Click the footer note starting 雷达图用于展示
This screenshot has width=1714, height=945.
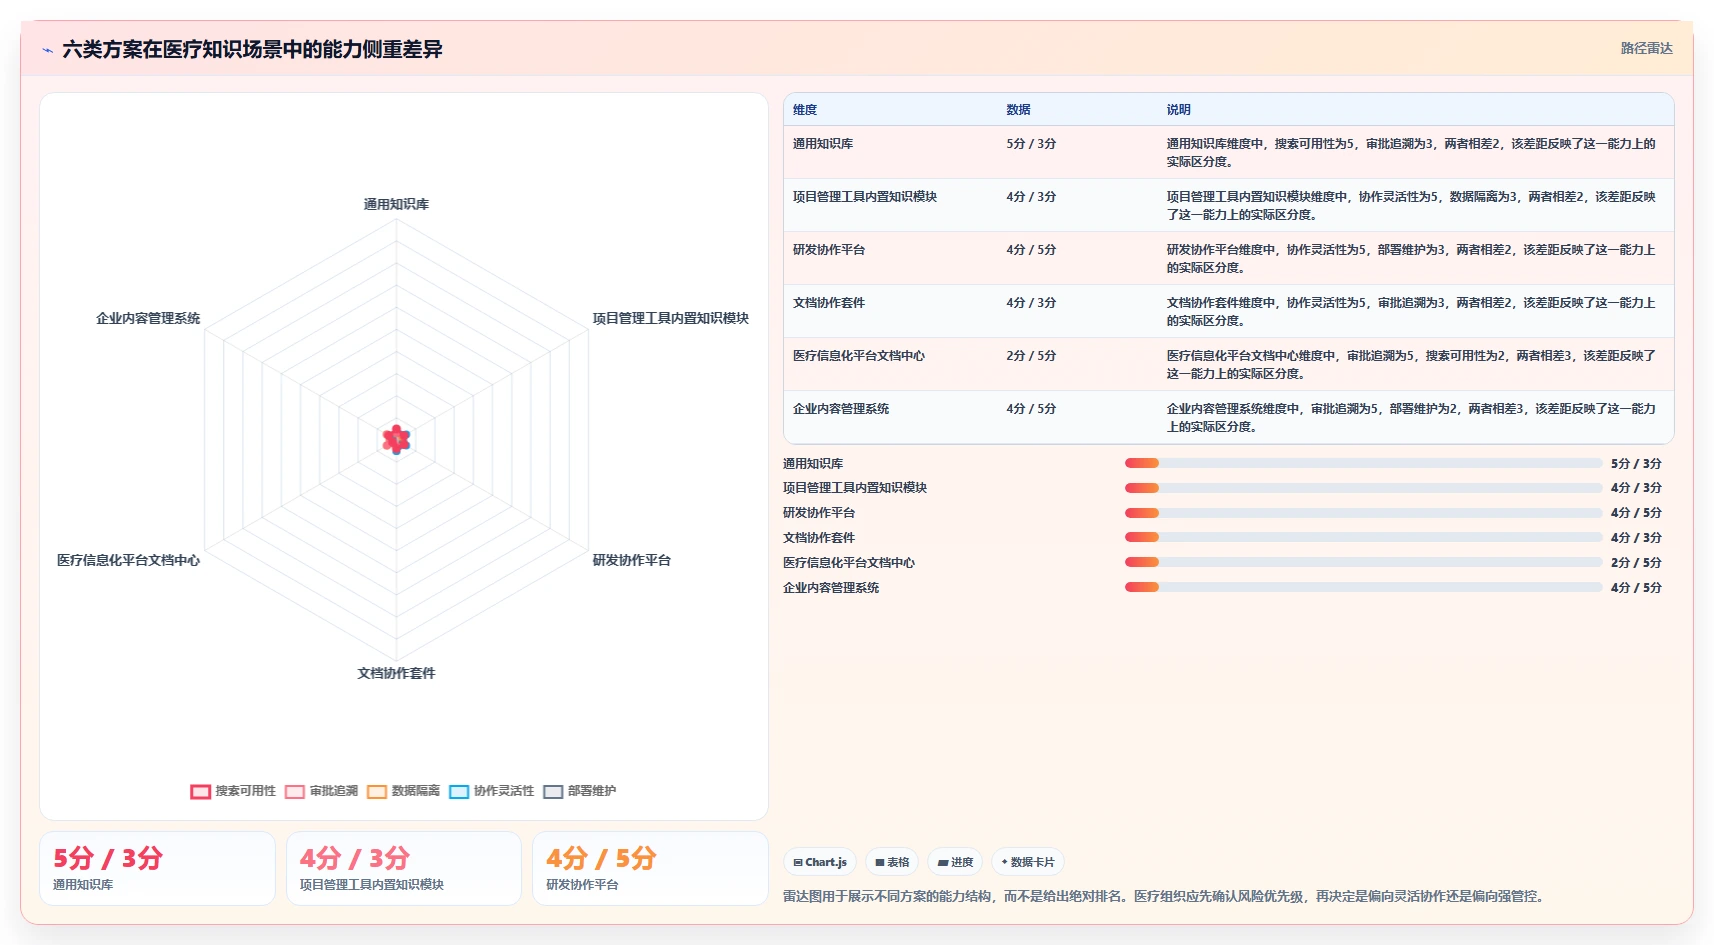(x=1166, y=896)
